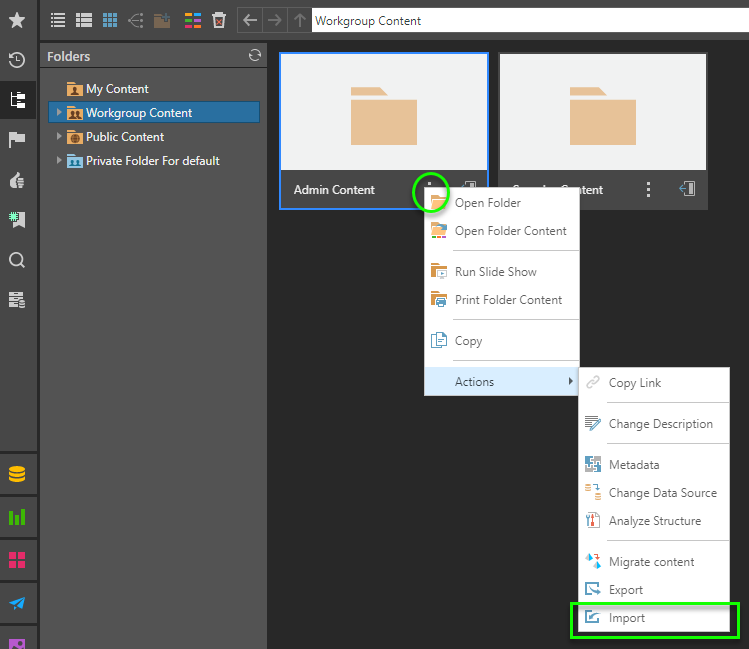This screenshot has width=749, height=649.
Task: Launch the green bar chart Discover module
Action: click(x=17, y=517)
